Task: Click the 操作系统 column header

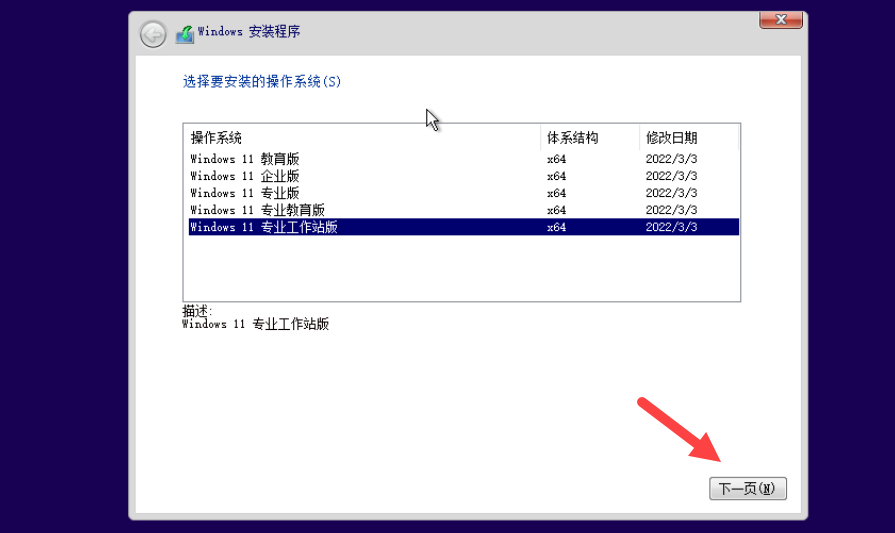Action: 364,138
